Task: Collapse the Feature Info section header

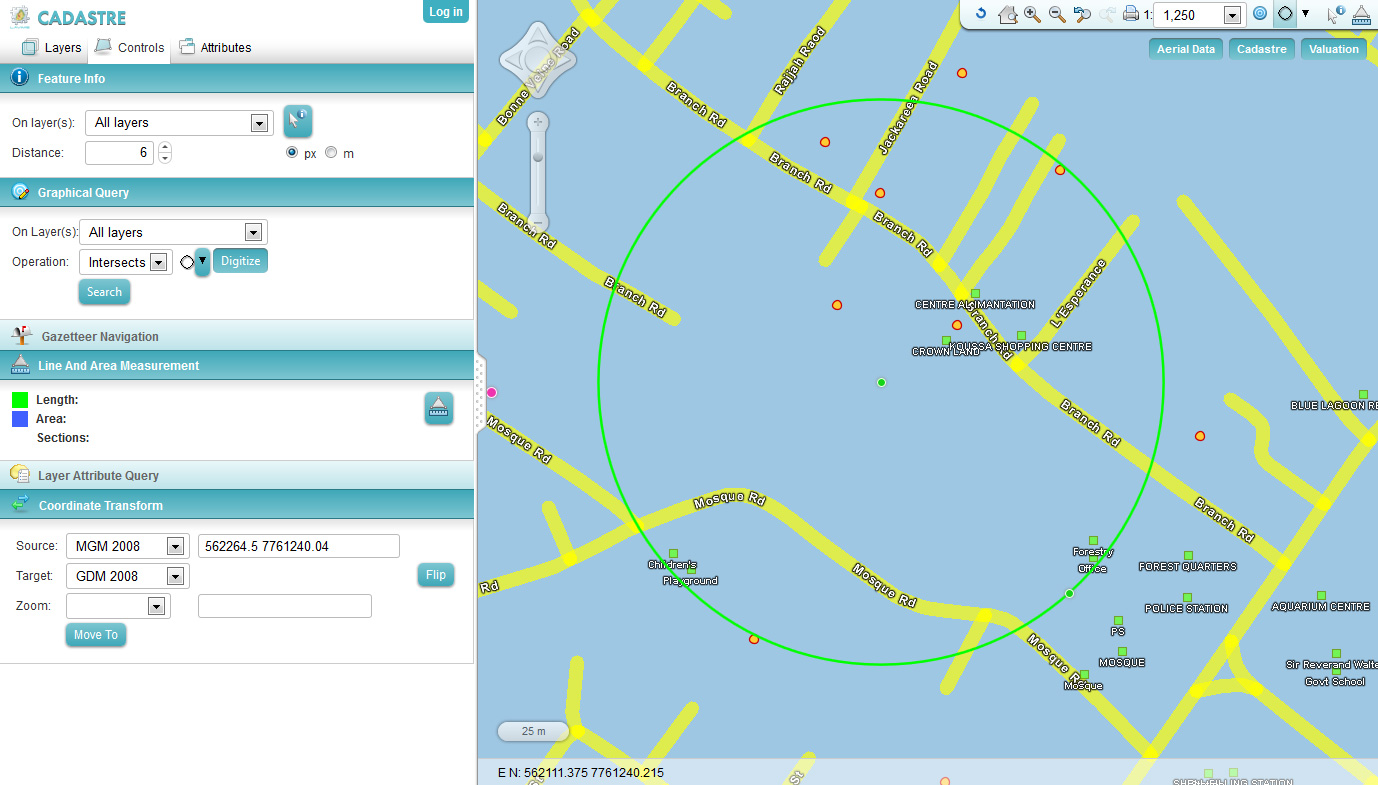Action: click(237, 78)
